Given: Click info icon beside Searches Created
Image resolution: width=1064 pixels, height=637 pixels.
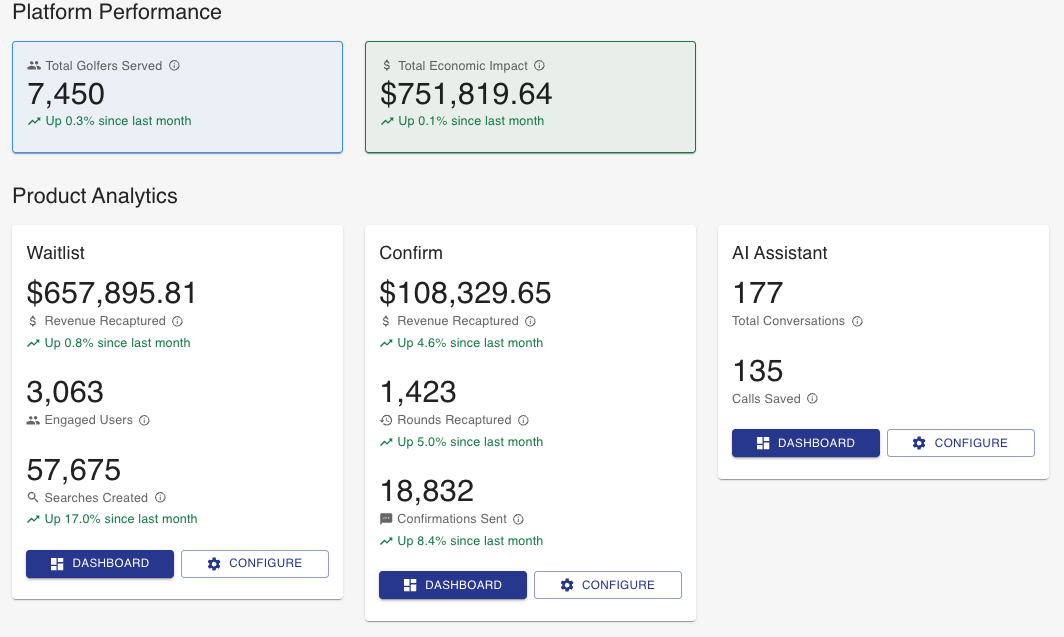Looking at the screenshot, I should [x=160, y=498].
